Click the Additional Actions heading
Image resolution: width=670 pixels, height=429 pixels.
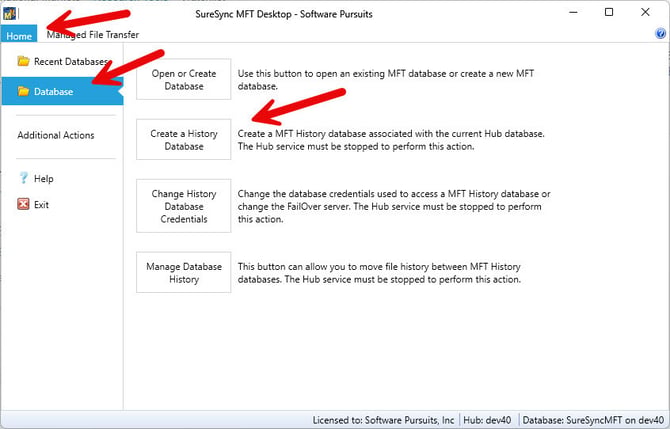click(x=56, y=135)
